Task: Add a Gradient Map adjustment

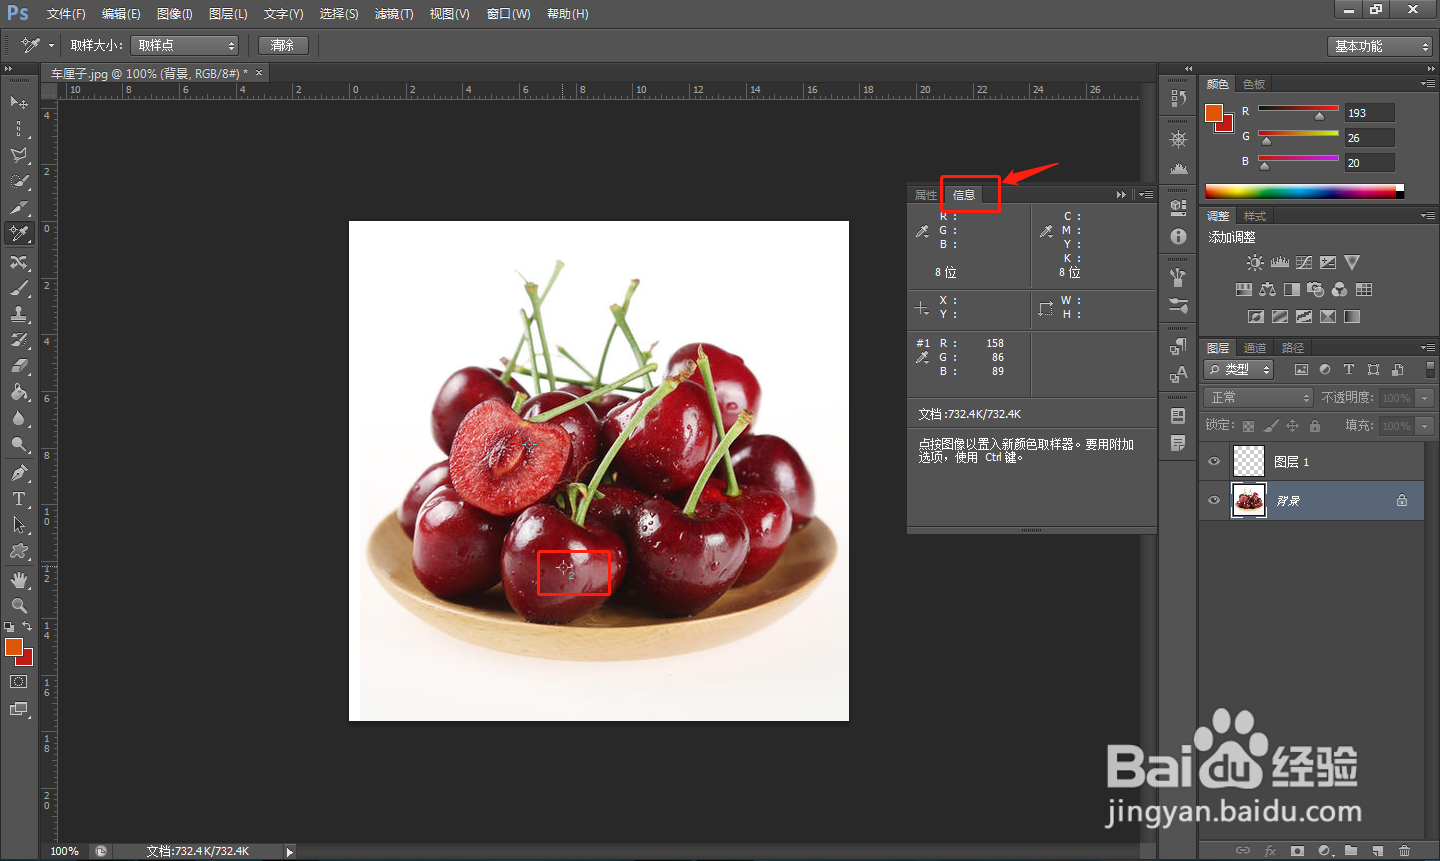Action: (x=1352, y=317)
